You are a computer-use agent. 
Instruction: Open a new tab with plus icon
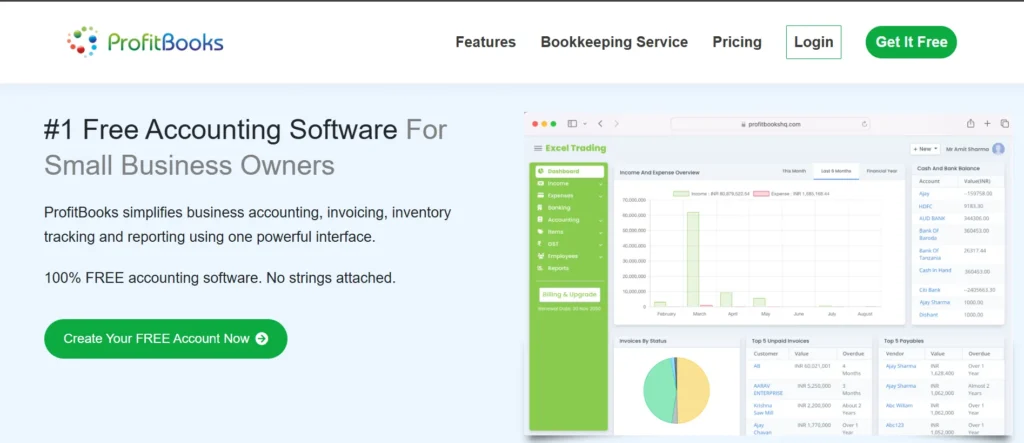point(987,123)
